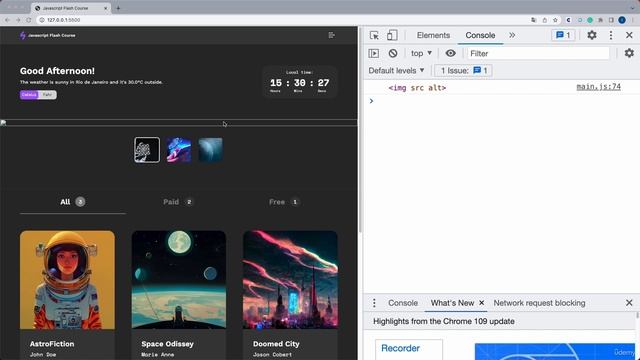
Task: Expand more DevTools tabs with the double chevron
Action: 512,35
